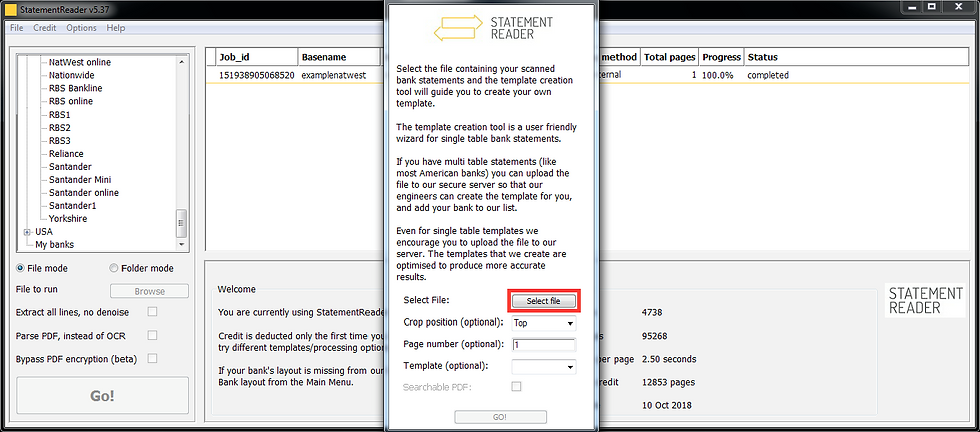The width and height of the screenshot is (980, 432).
Task: Click the bank tree scroll-up arrow
Action: click(181, 61)
